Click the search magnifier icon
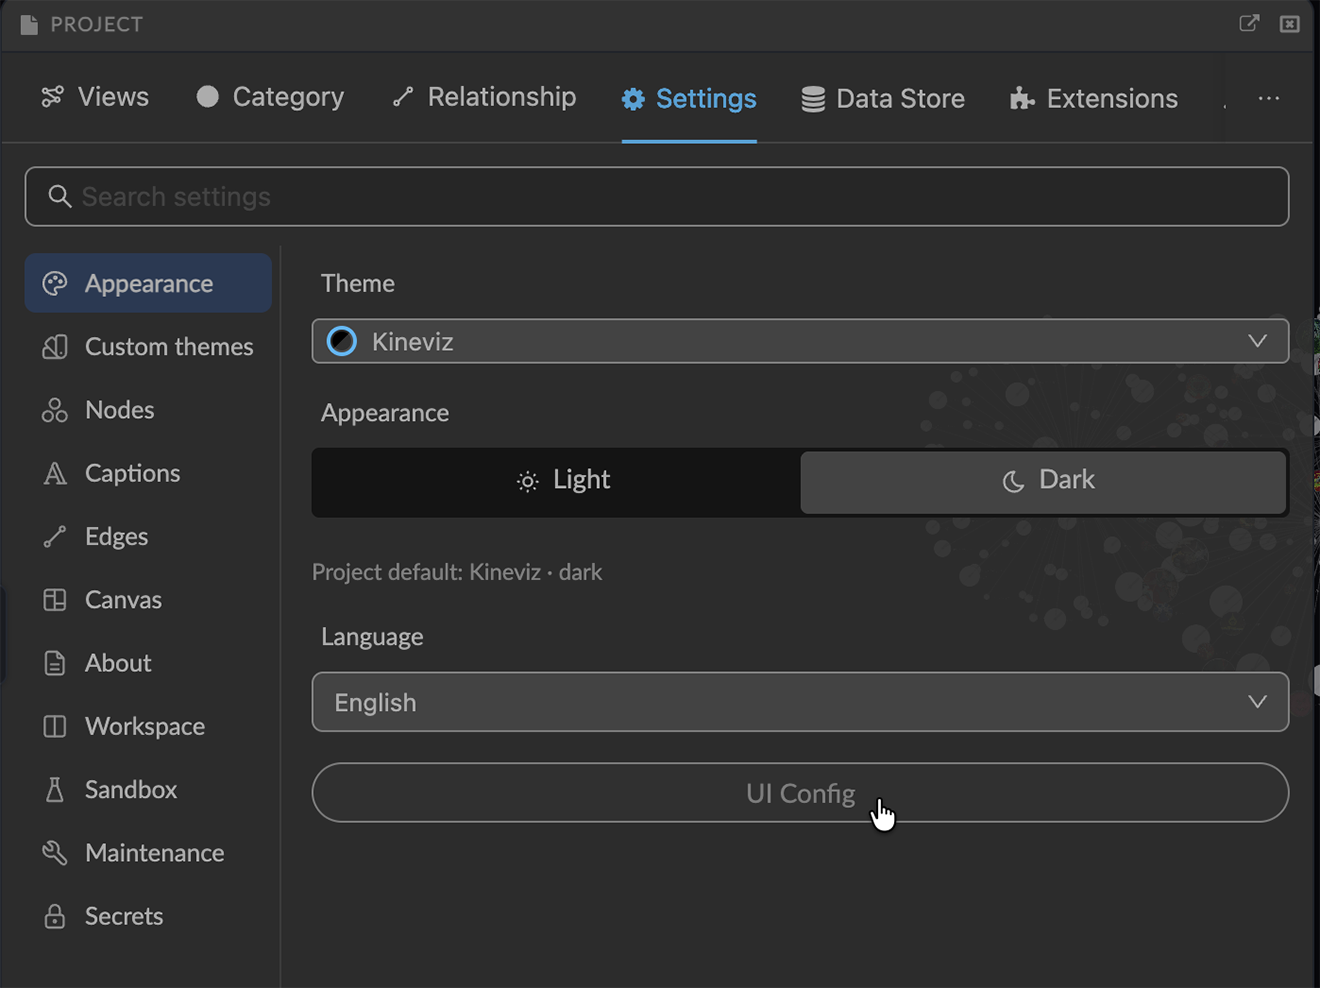Screen dimensions: 1320x988 pos(60,196)
